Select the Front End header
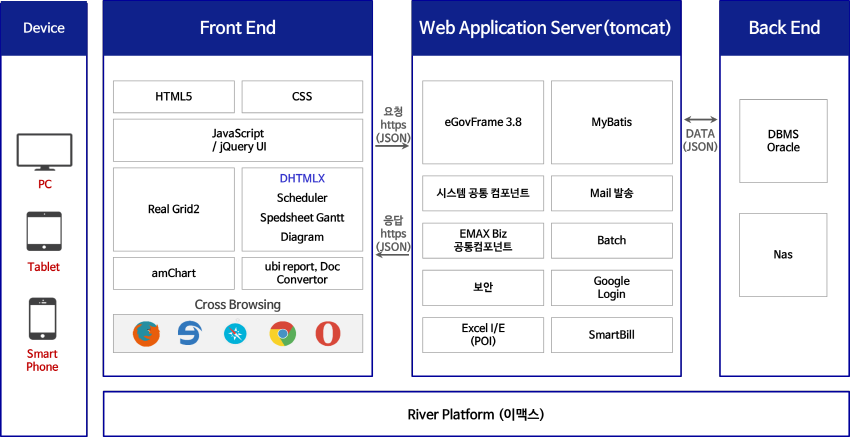Viewport: 850px width, 437px height. 238,28
